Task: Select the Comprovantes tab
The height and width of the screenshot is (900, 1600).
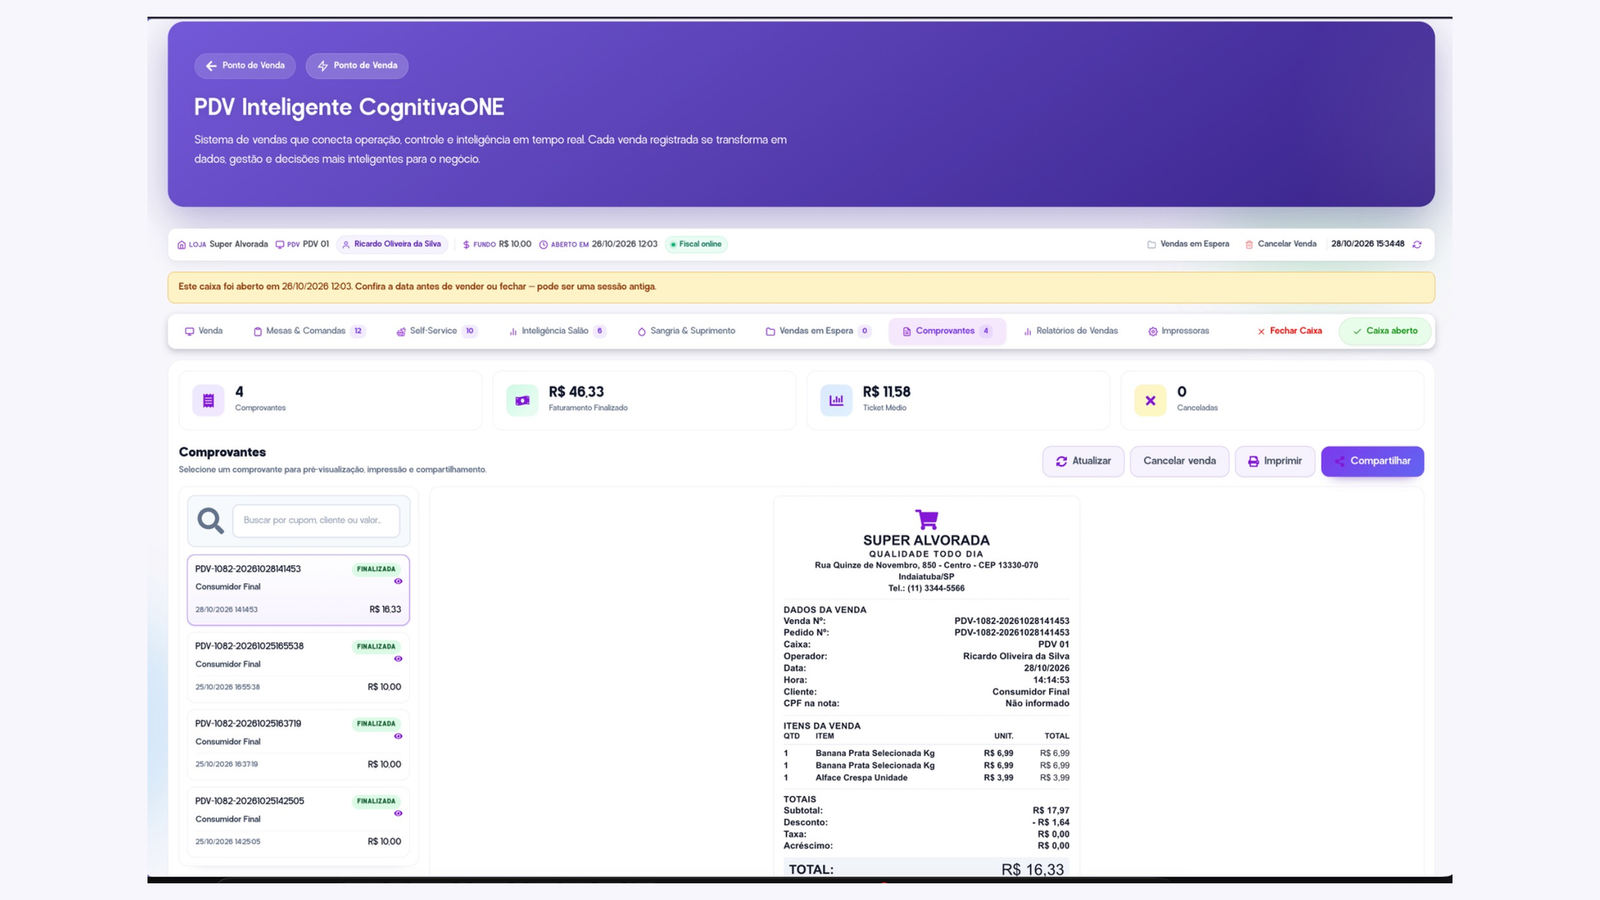Action: coord(947,331)
